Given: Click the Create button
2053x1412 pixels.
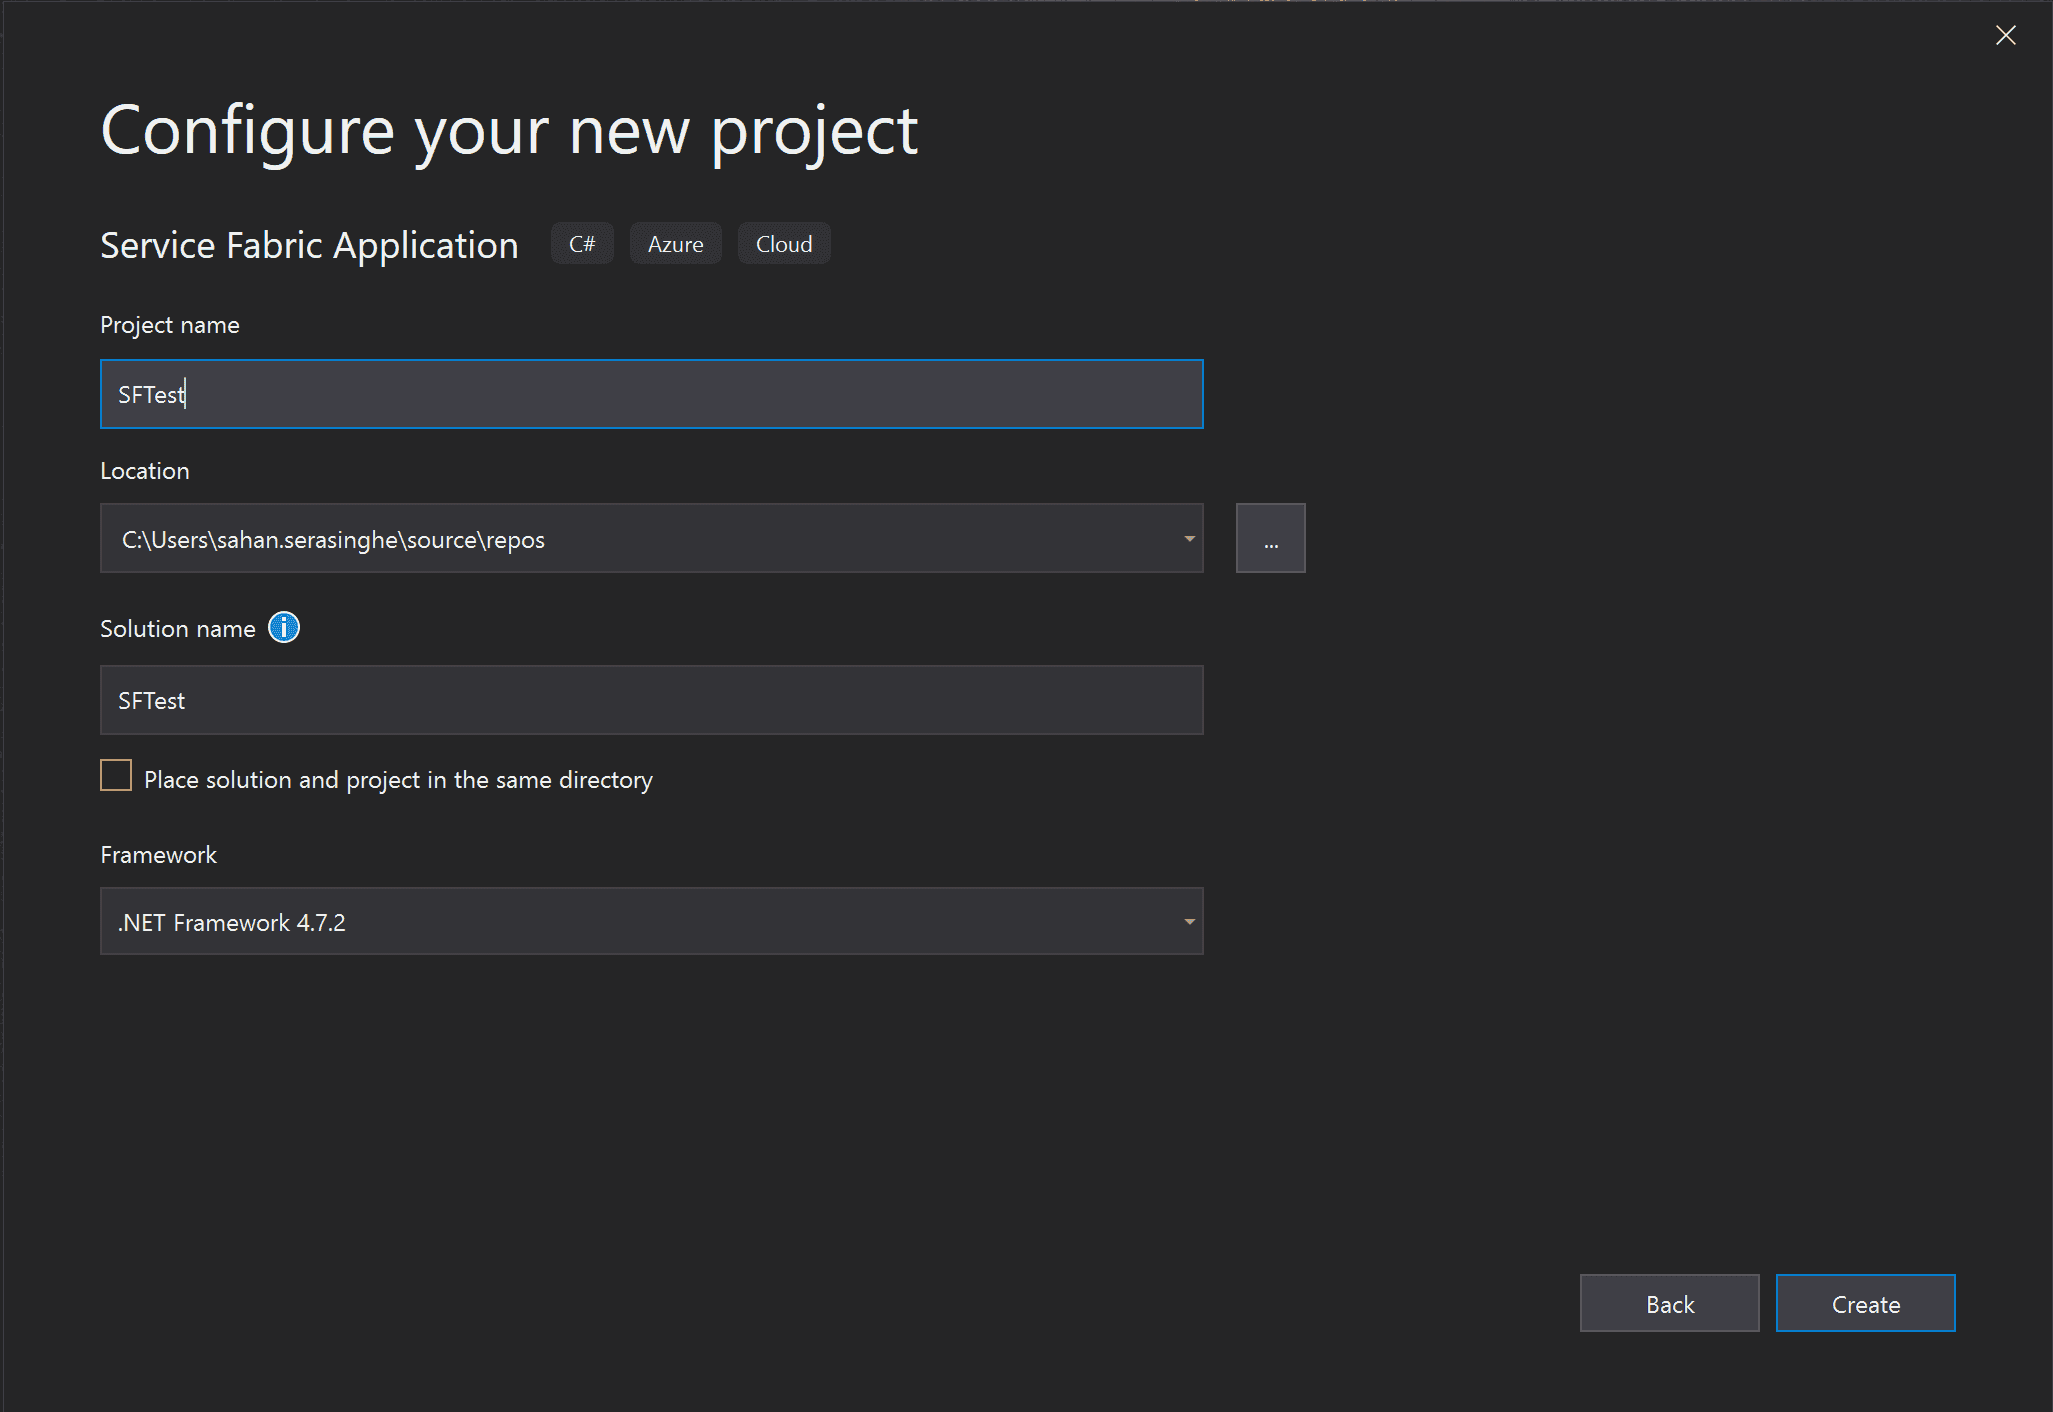Looking at the screenshot, I should click(1864, 1303).
